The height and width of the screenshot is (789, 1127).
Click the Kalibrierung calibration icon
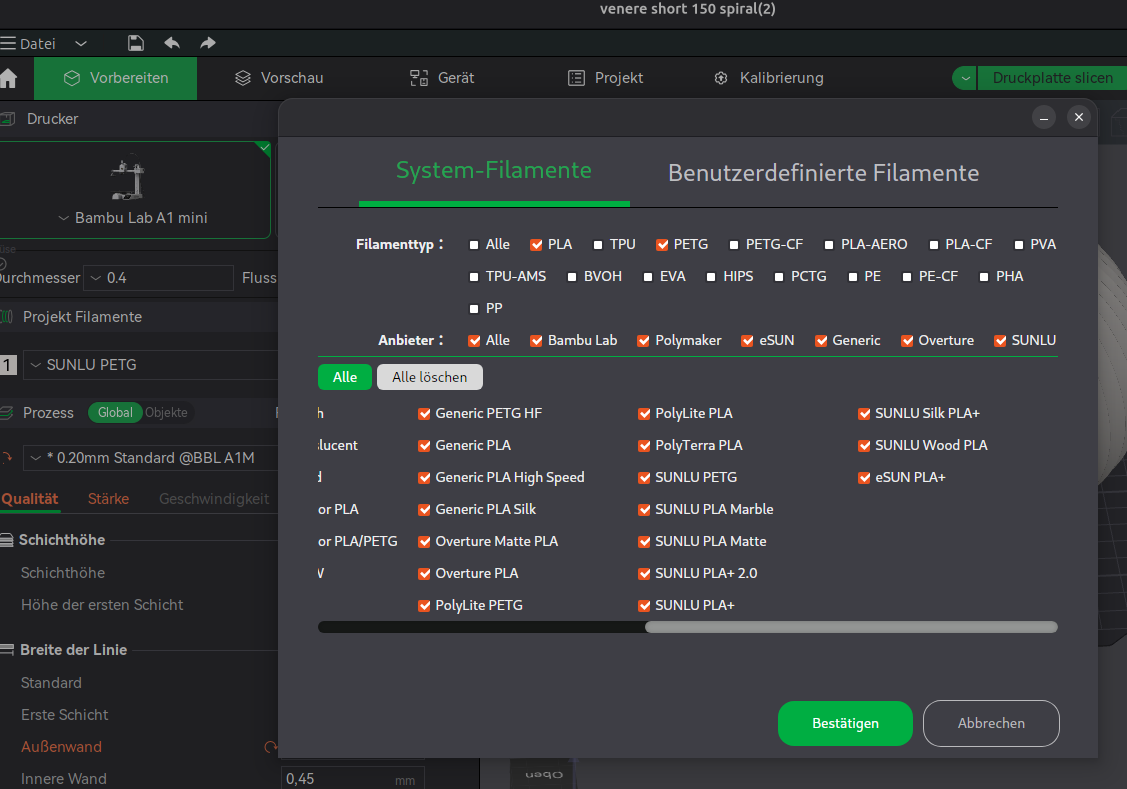click(x=721, y=78)
